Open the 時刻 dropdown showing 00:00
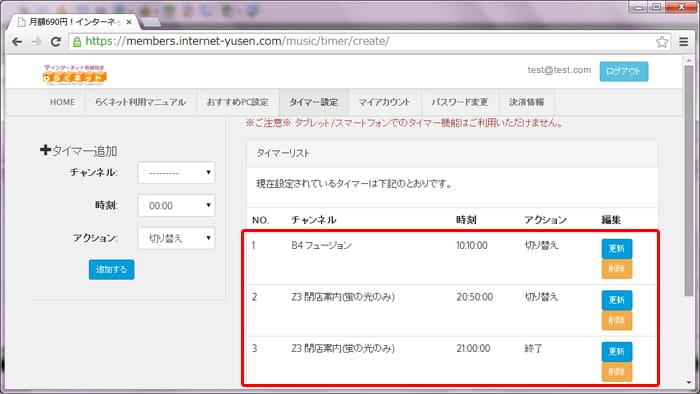The width and height of the screenshot is (700, 394). click(176, 205)
